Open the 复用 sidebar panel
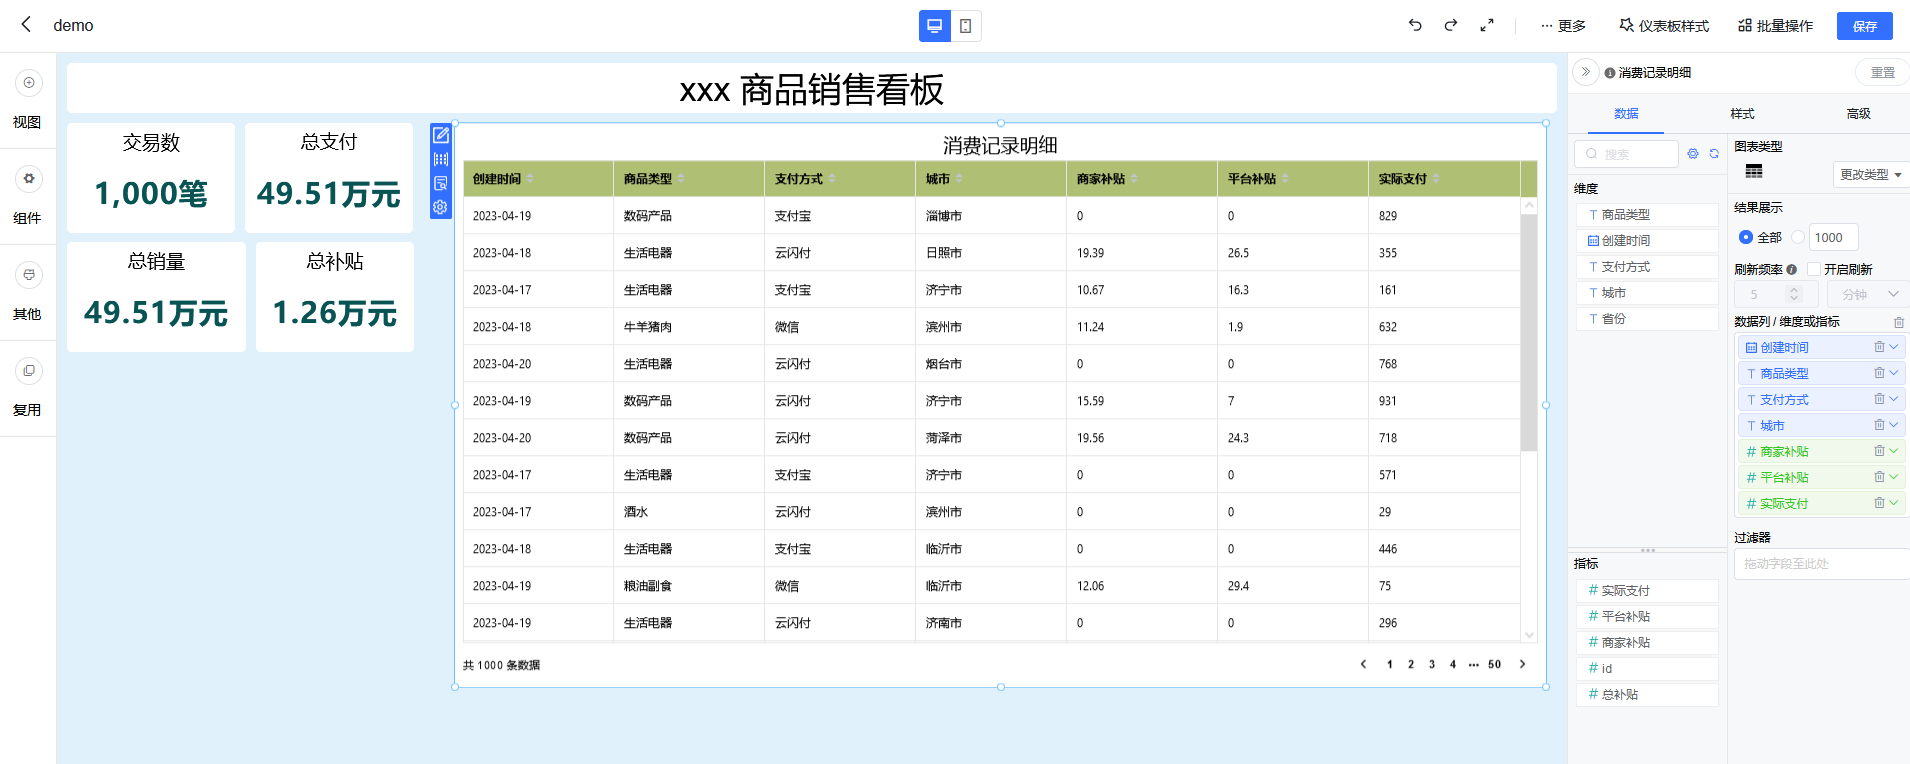The image size is (1910, 764). [28, 388]
